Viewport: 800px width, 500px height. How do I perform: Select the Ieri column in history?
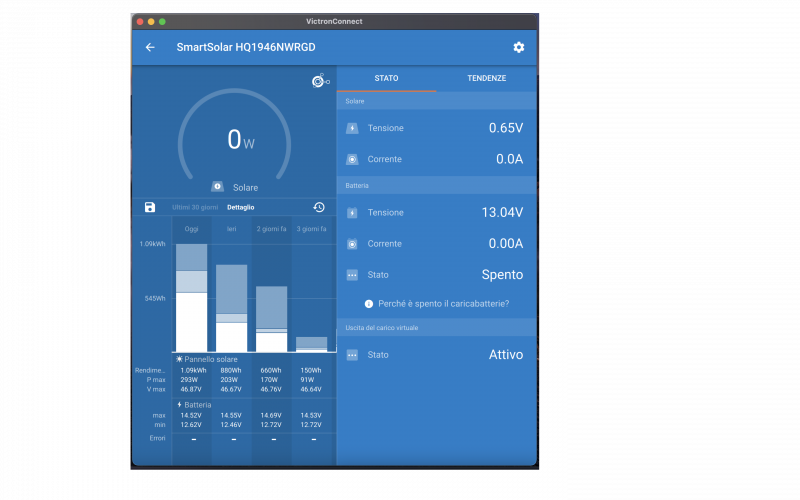(x=231, y=308)
